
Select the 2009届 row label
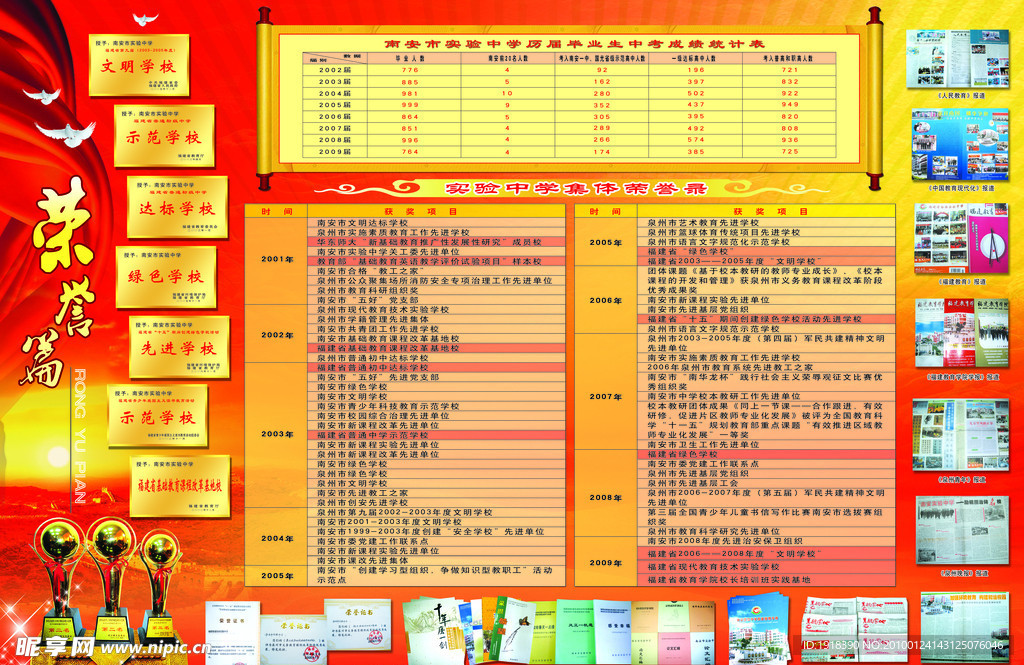click(x=334, y=152)
